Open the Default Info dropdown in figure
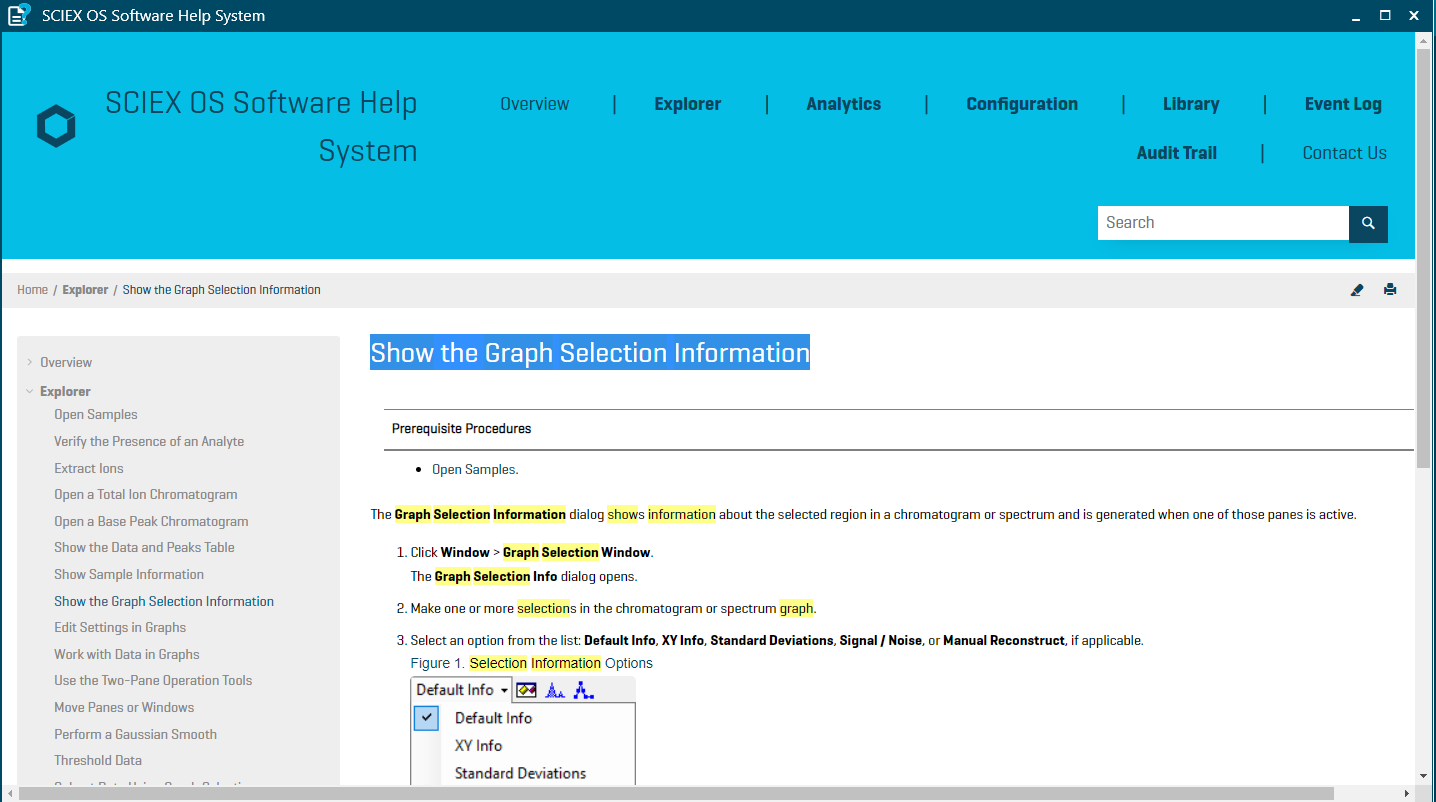Viewport: 1436px width, 802px height. click(462, 690)
